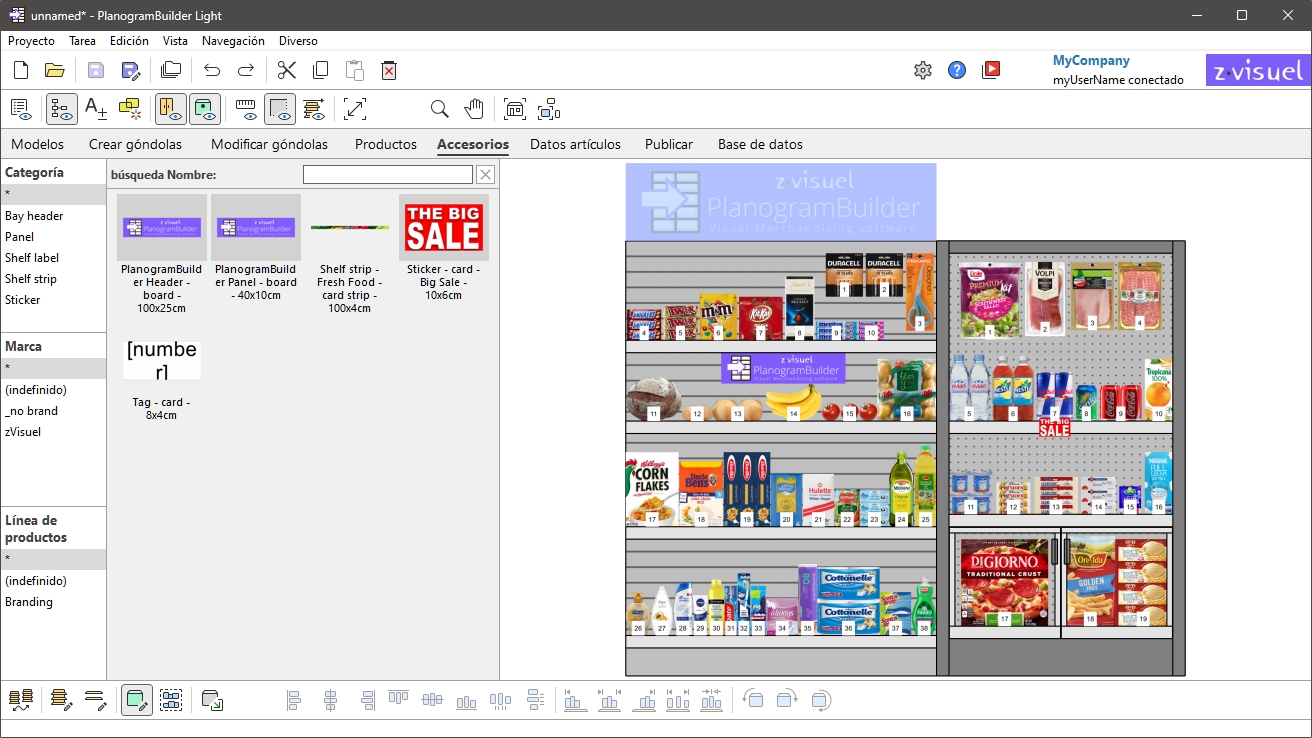Toggle the list view eye icon
Viewport: 1312px width, 738px height.
point(21,109)
